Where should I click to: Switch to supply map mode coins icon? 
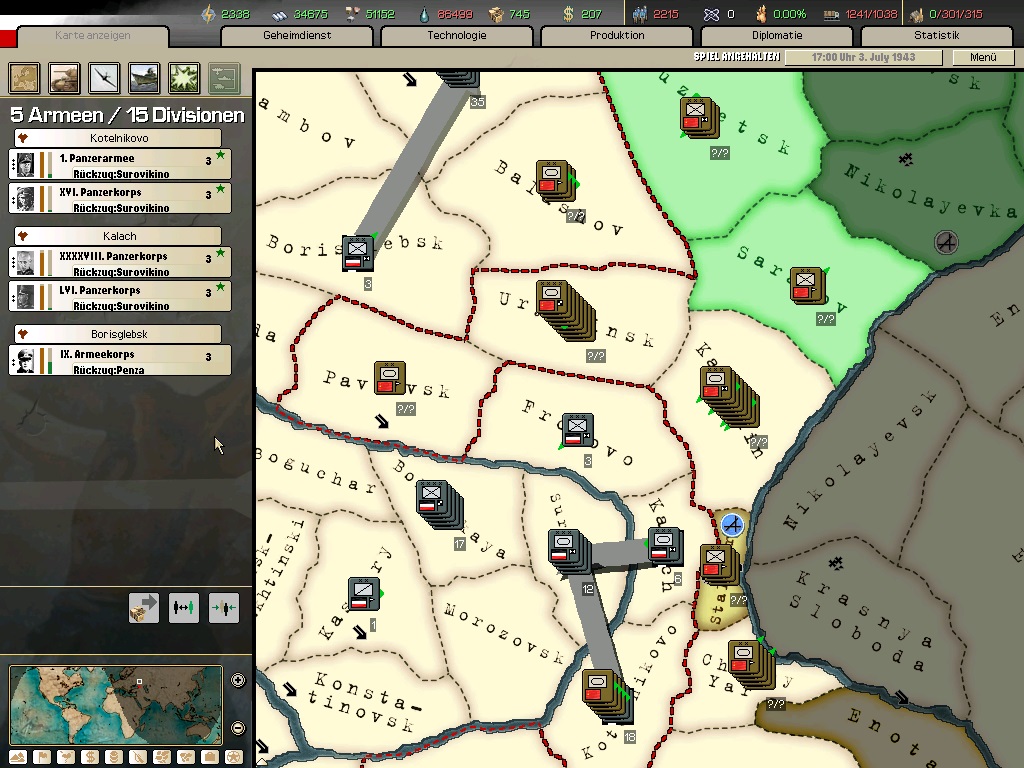point(114,758)
